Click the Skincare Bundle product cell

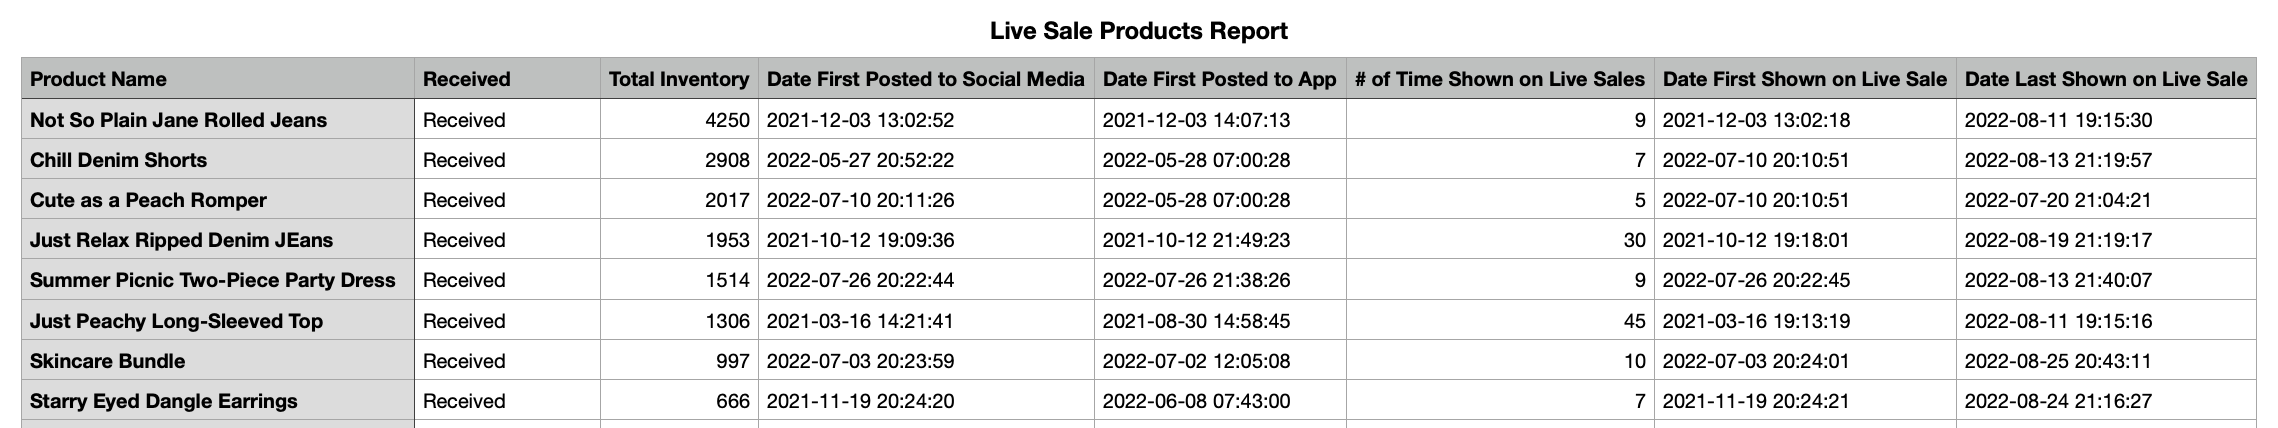tap(107, 361)
